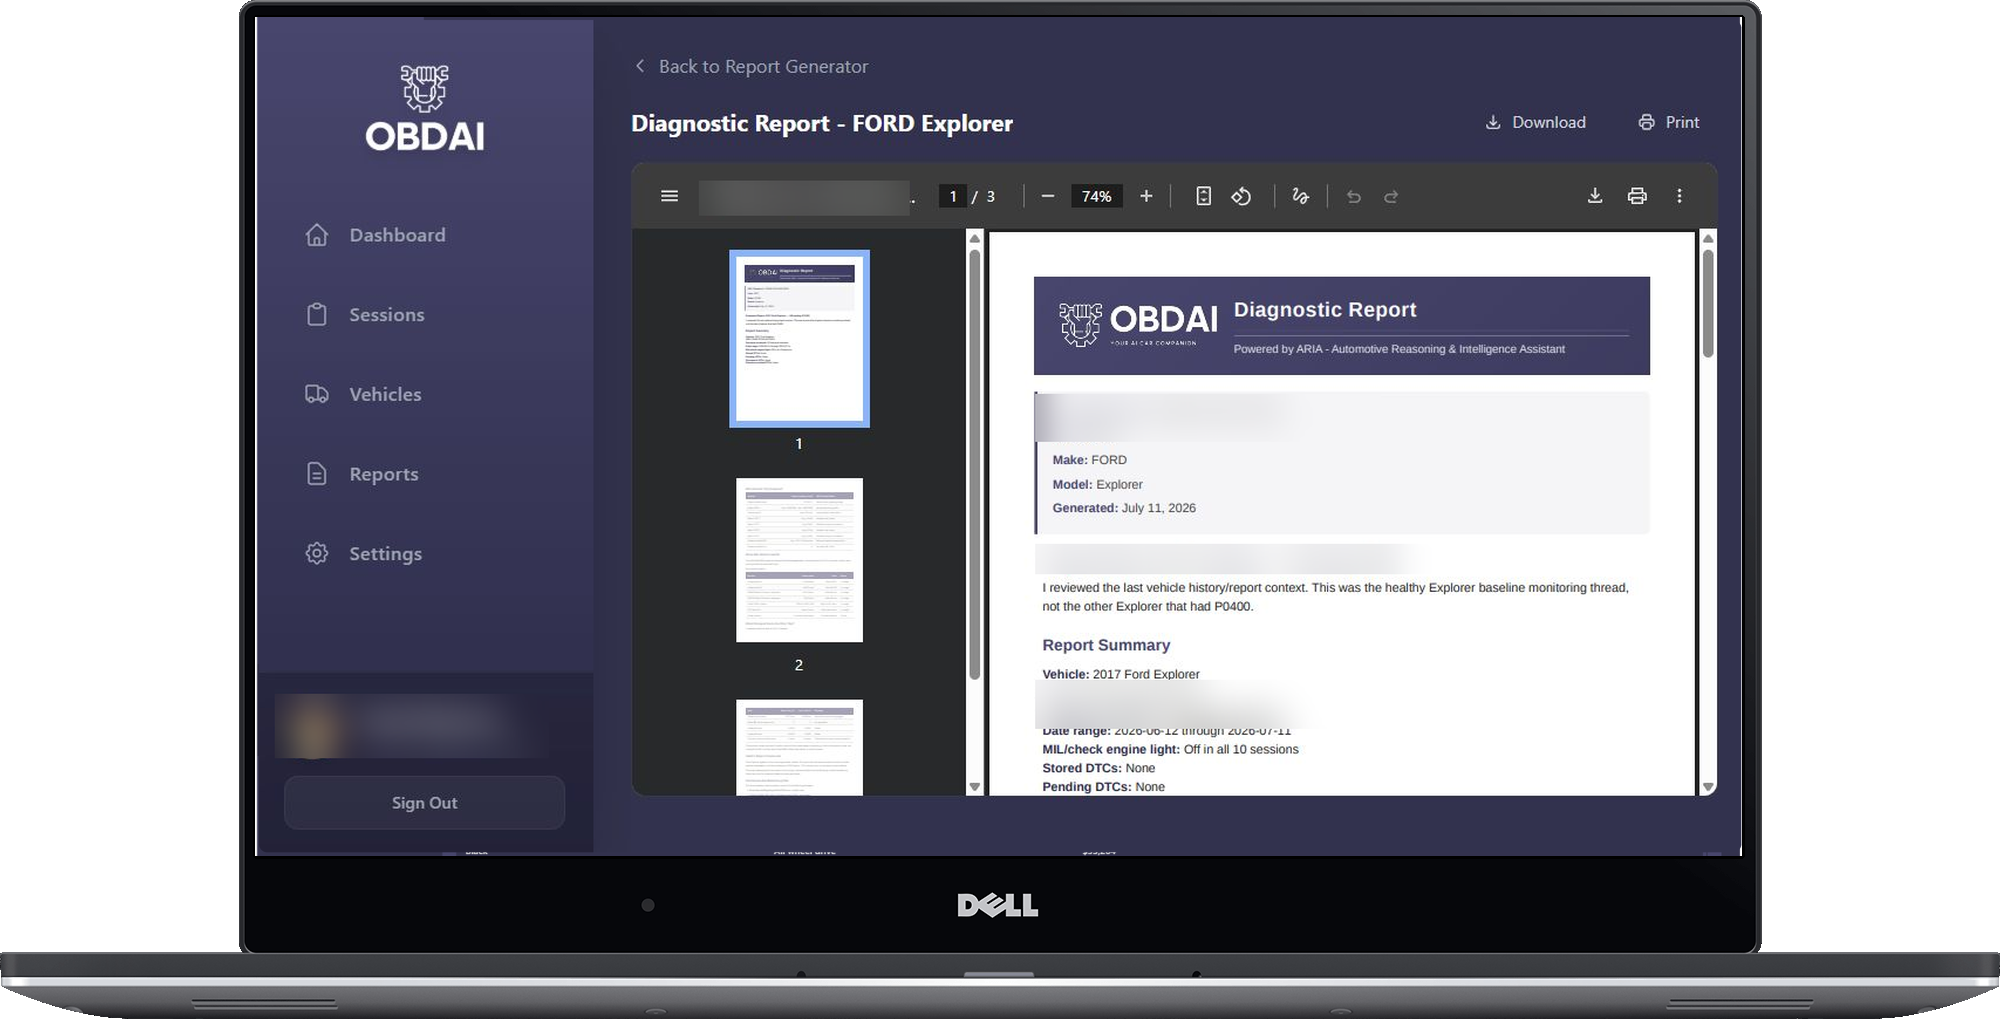
Task: Select page 2 thumbnail
Action: pyautogui.click(x=799, y=560)
